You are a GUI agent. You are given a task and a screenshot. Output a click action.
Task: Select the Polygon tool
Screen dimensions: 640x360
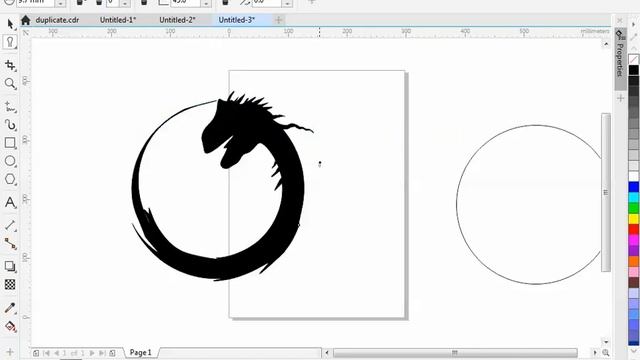tap(10, 179)
